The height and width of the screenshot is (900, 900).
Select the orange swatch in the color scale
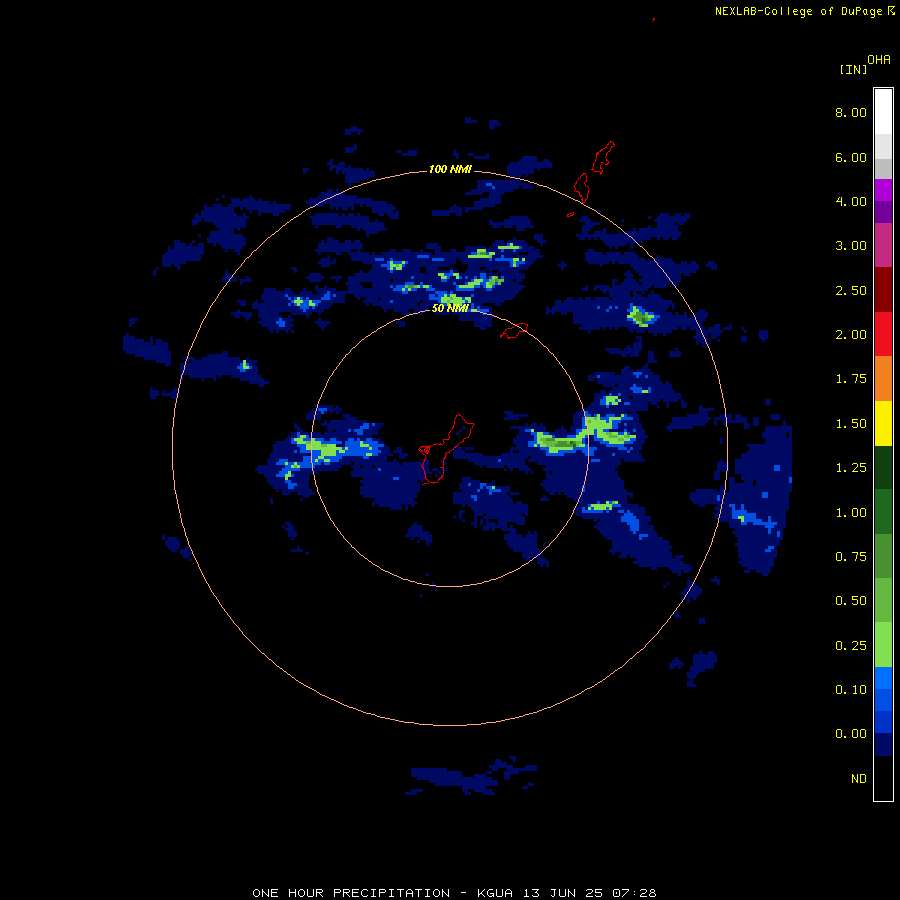point(883,378)
